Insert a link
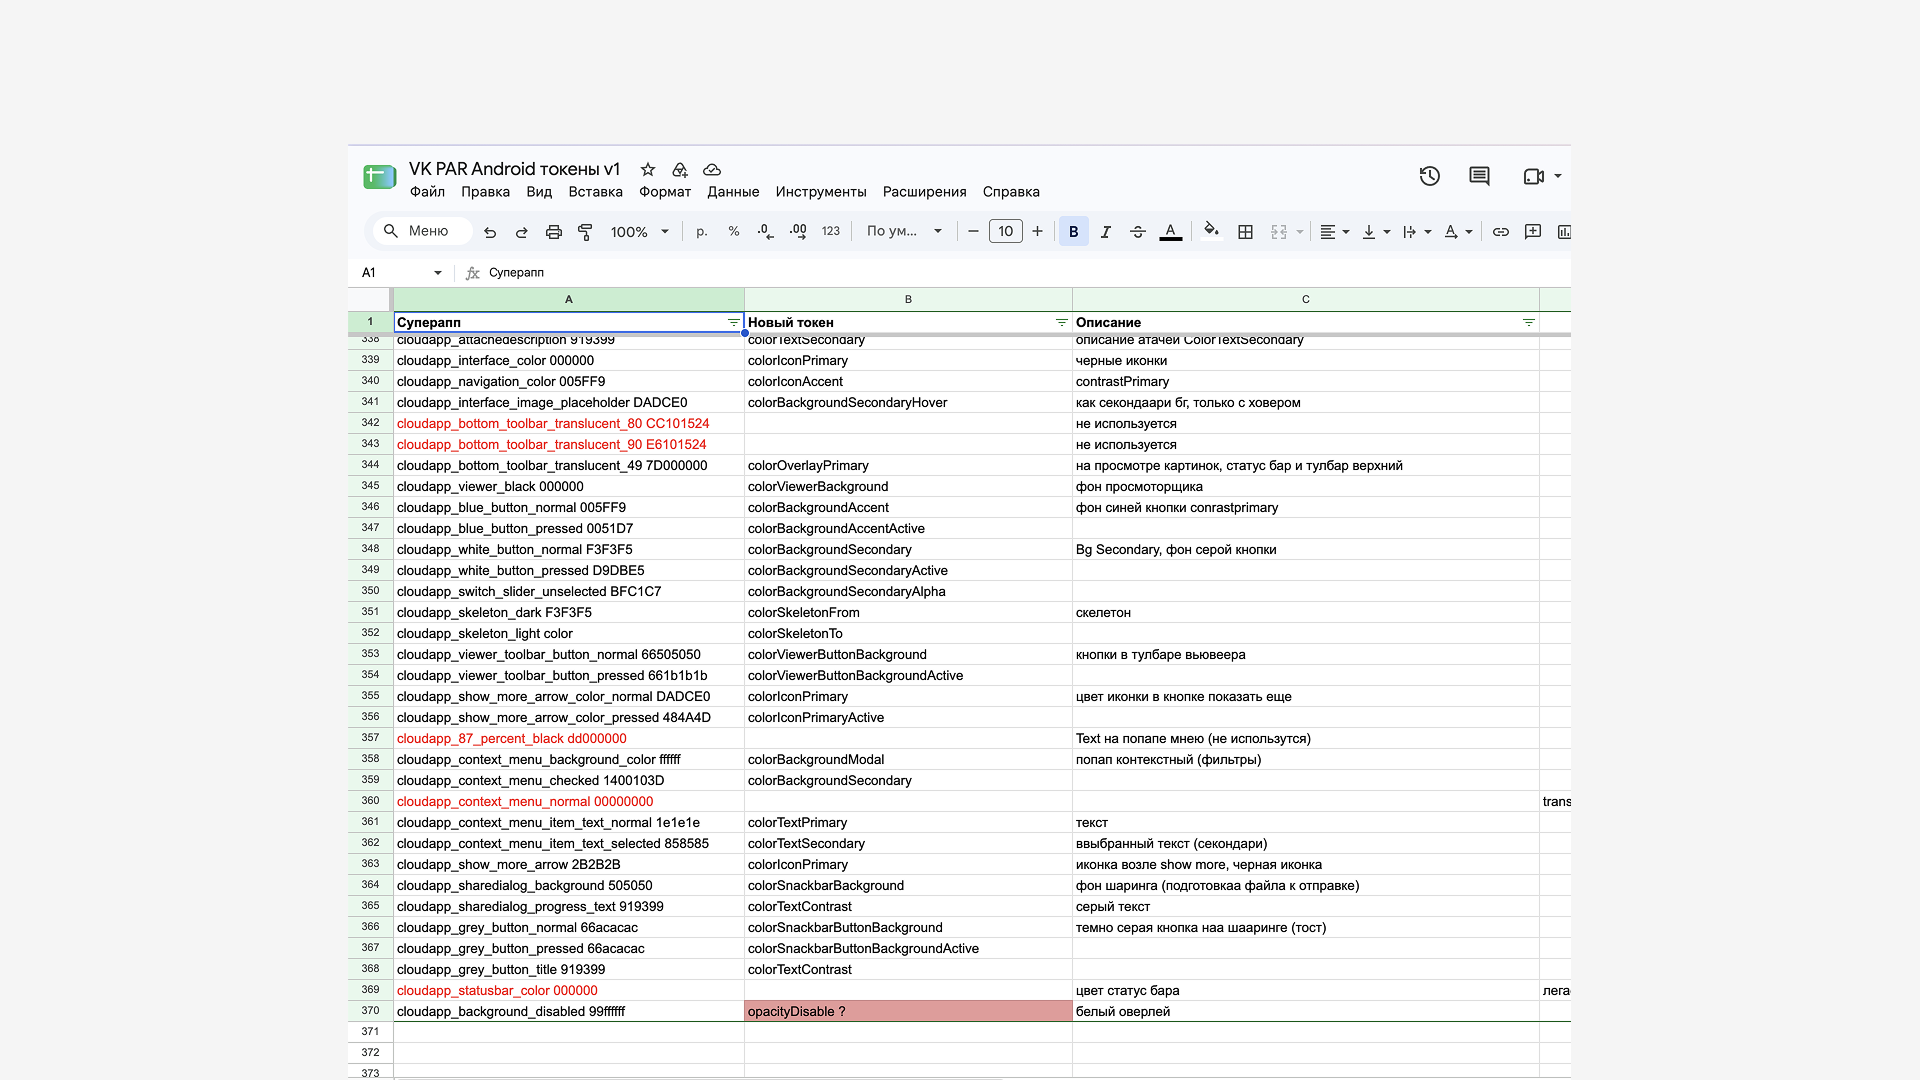The width and height of the screenshot is (1920, 1080). point(1501,232)
